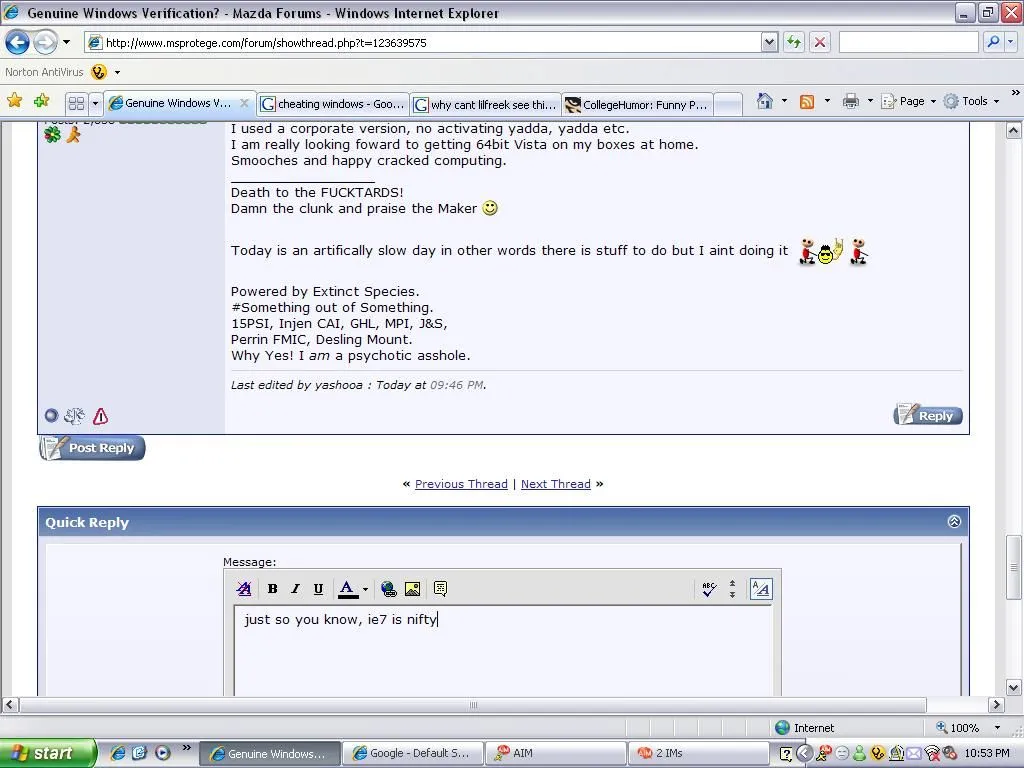Toggle italic formatting in the message editor
The width and height of the screenshot is (1024, 768).
pos(295,588)
